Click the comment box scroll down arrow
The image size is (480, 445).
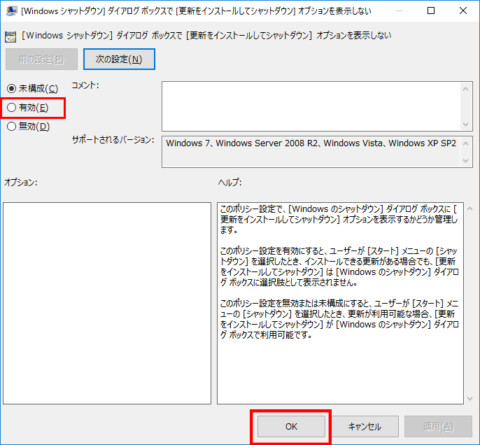466,124
